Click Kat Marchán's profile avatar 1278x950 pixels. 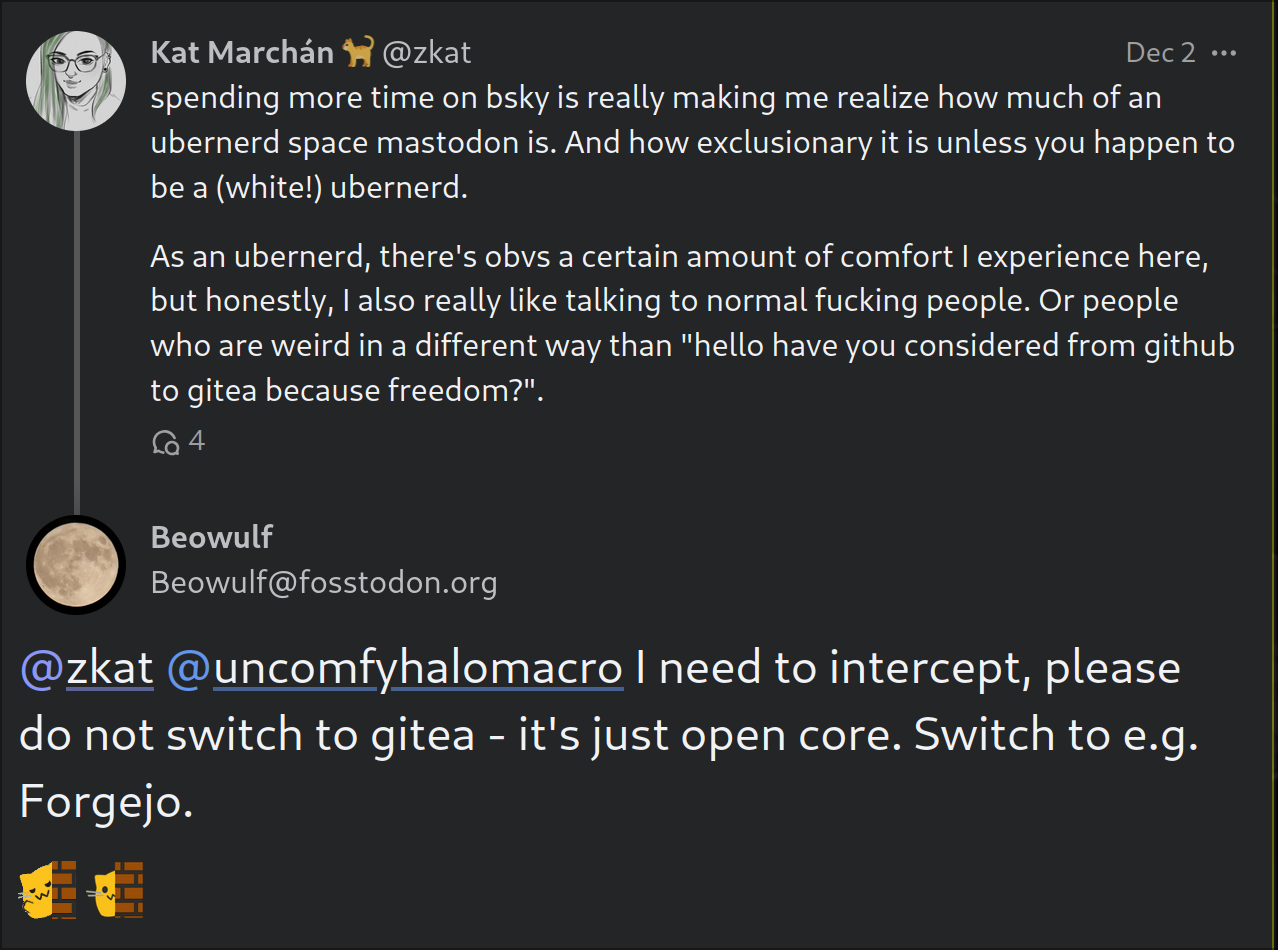(76, 80)
